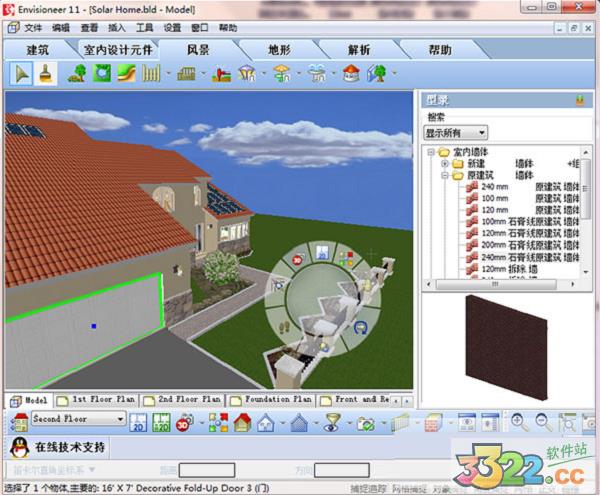Toggle 对象 object snap in status bar
The height and width of the screenshot is (495, 600).
coord(441,488)
